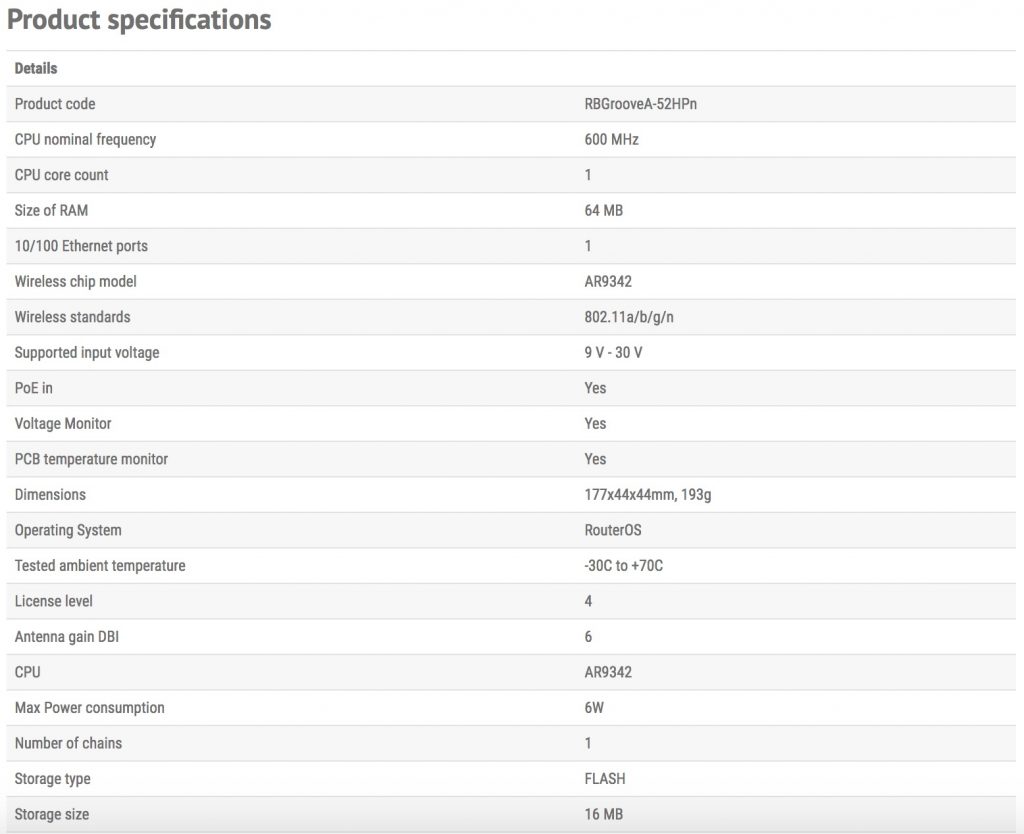Click the 9 V - 30 V voltage value
The image size is (1024, 834).
click(613, 353)
